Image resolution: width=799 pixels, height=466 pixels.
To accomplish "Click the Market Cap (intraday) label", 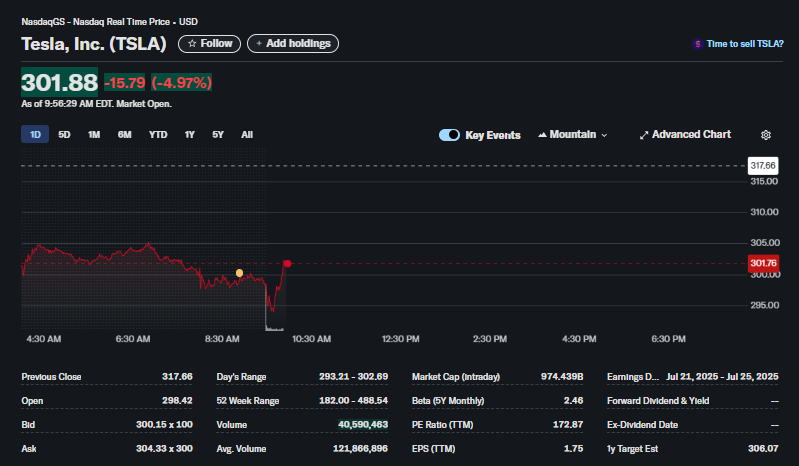I will tap(456, 377).
